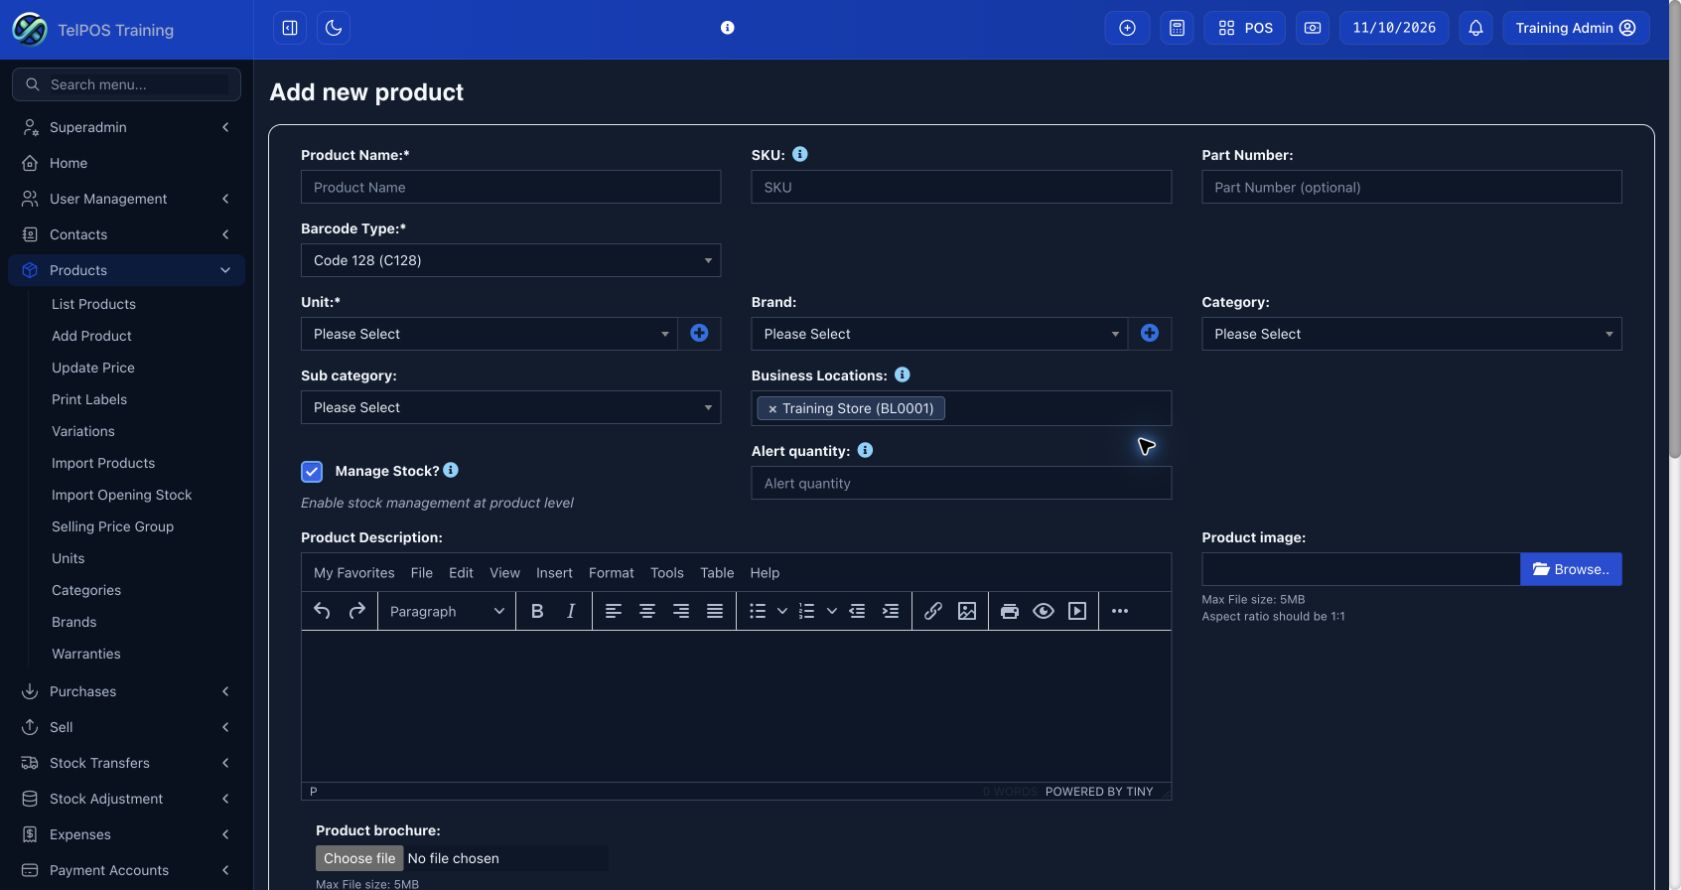Apply italic formatting in editor
The height and width of the screenshot is (890, 1681).
point(571,611)
